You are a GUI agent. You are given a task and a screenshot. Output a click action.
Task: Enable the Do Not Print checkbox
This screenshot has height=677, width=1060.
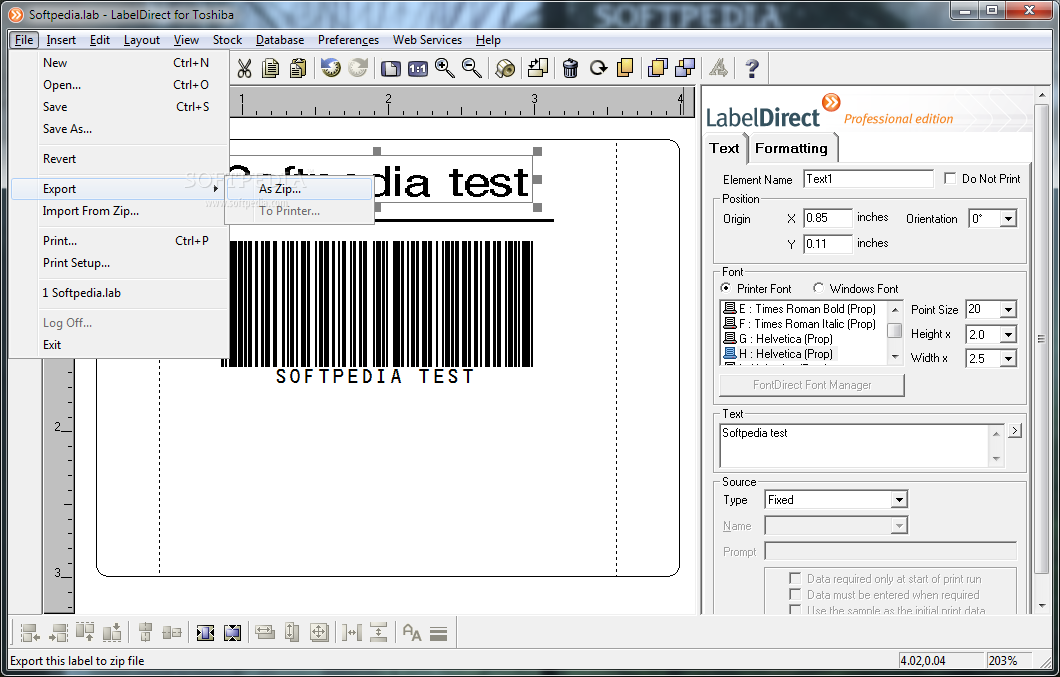point(950,179)
